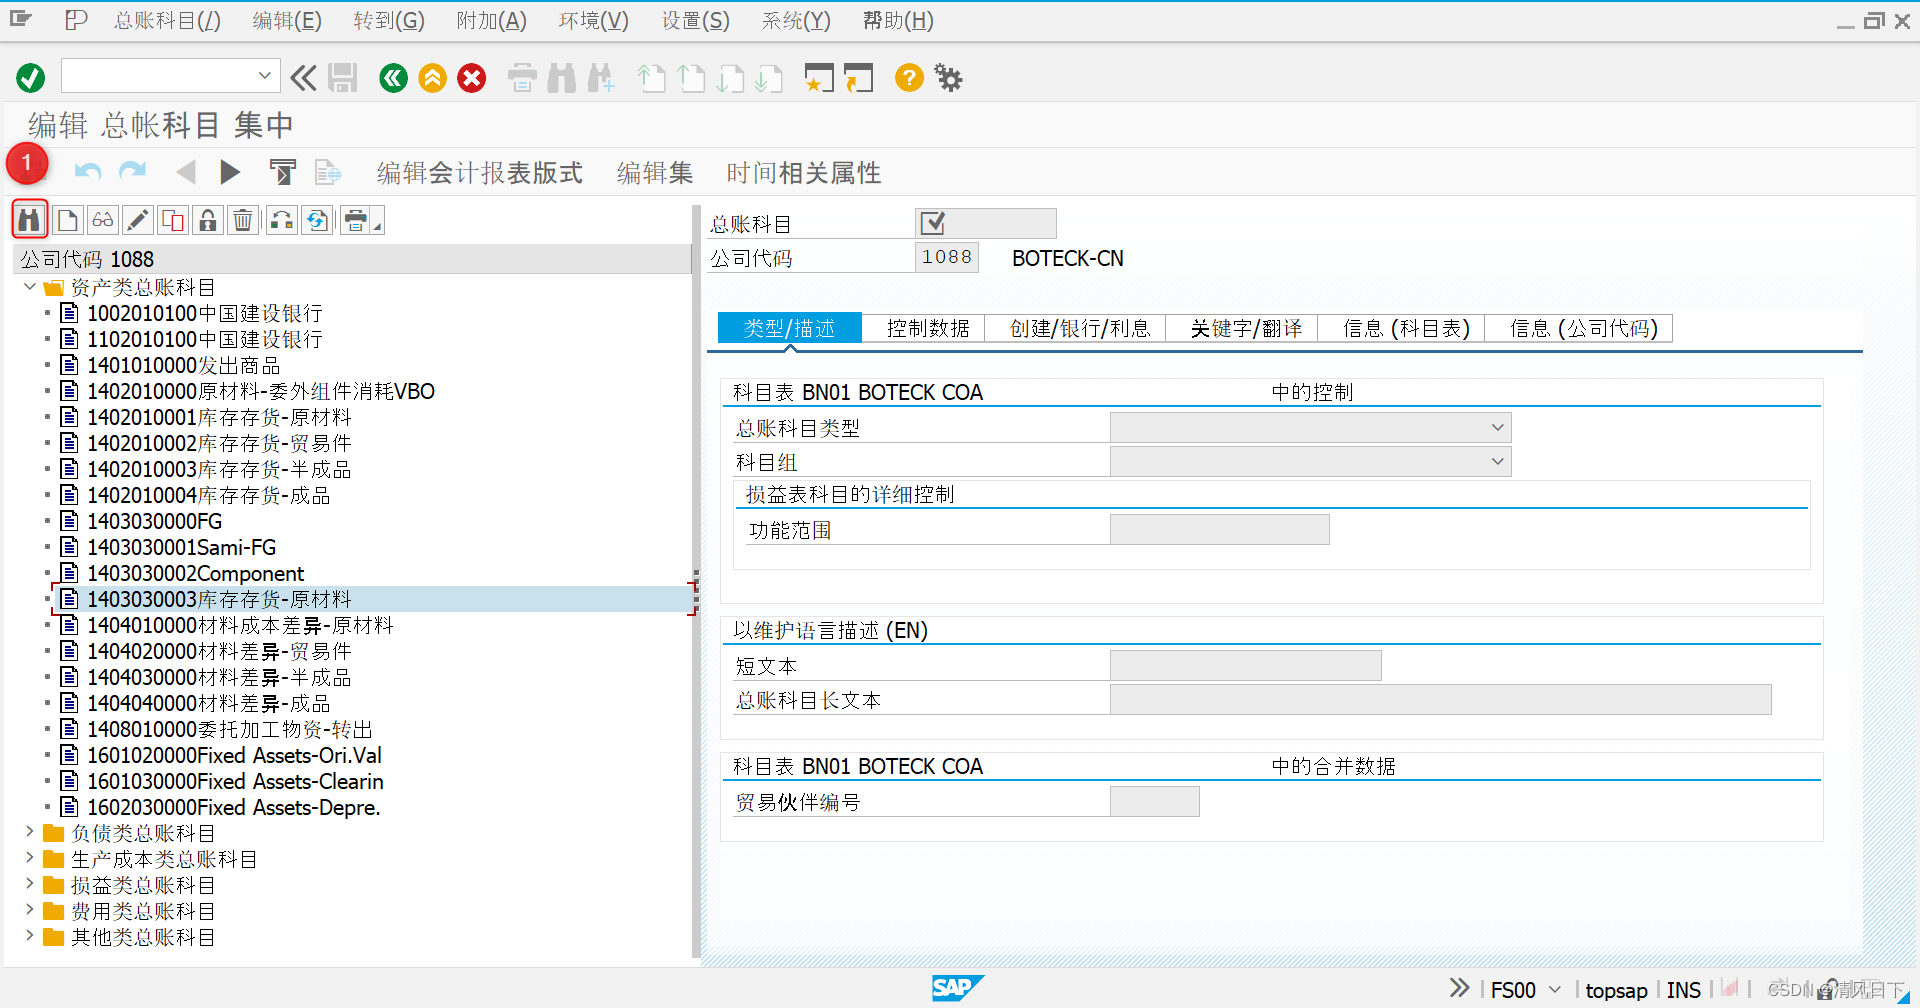Click the Redo arrow icon
This screenshot has width=1920, height=1008.
(x=132, y=172)
